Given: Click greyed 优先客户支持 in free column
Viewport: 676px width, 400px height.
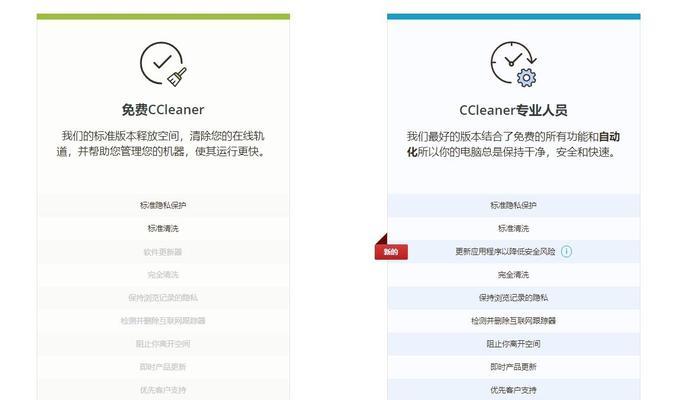Looking at the screenshot, I should pos(163,390).
